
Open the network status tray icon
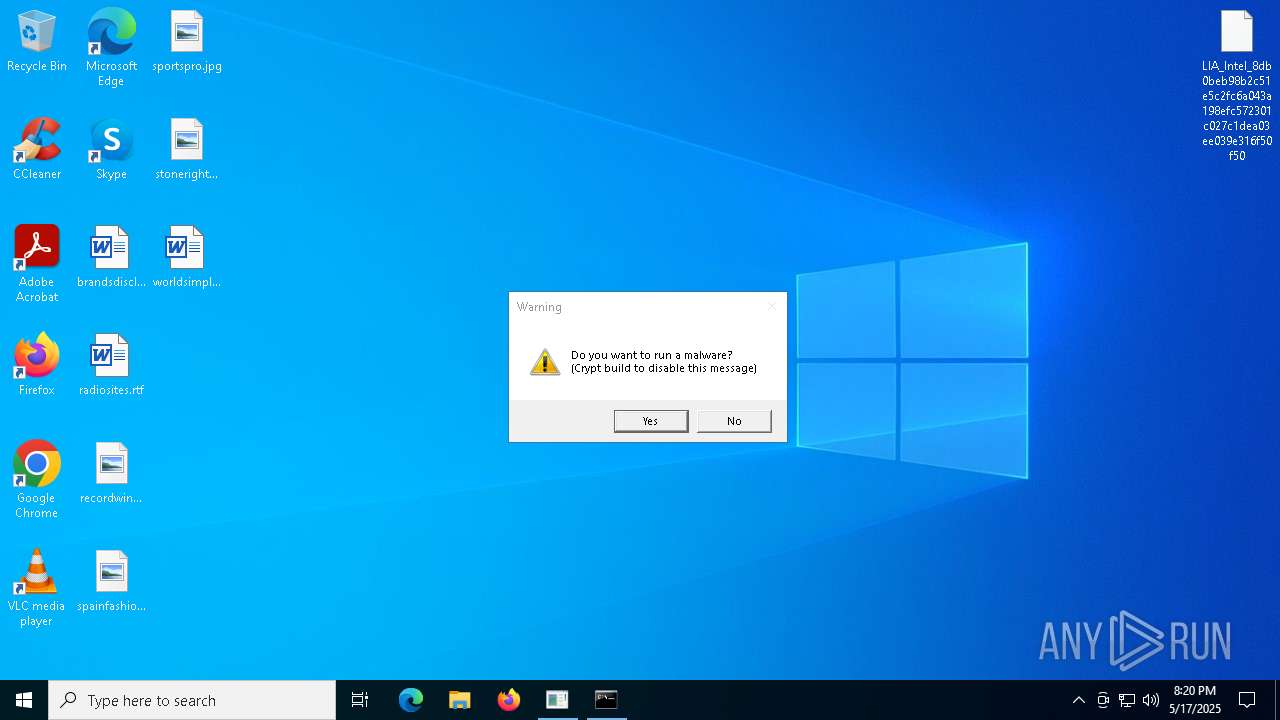(1127, 700)
